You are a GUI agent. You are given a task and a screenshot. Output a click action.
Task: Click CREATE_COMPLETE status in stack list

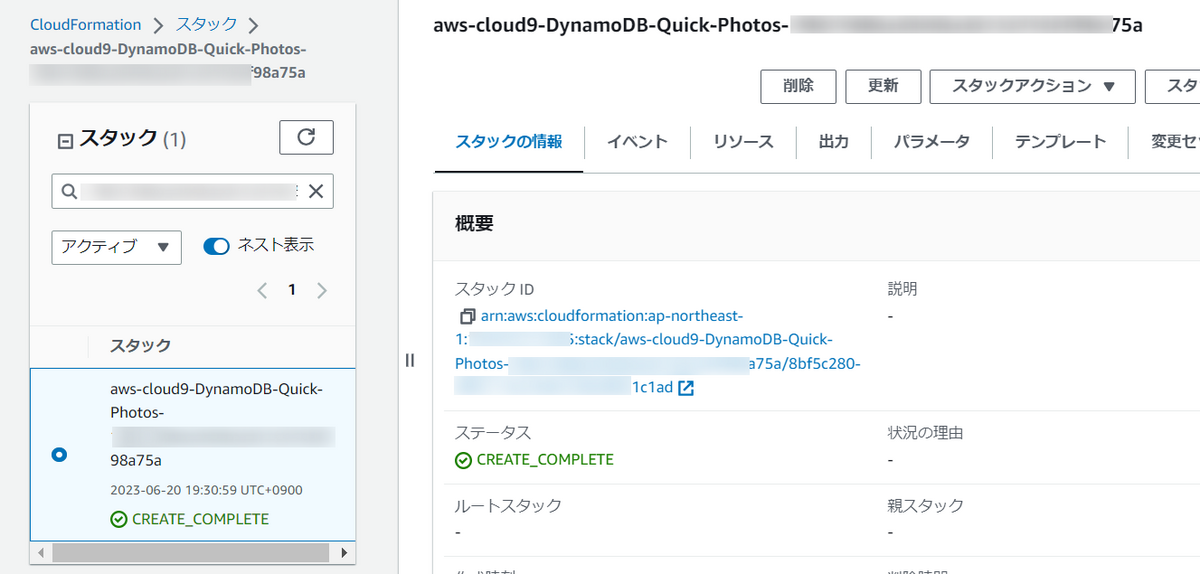pos(190,519)
